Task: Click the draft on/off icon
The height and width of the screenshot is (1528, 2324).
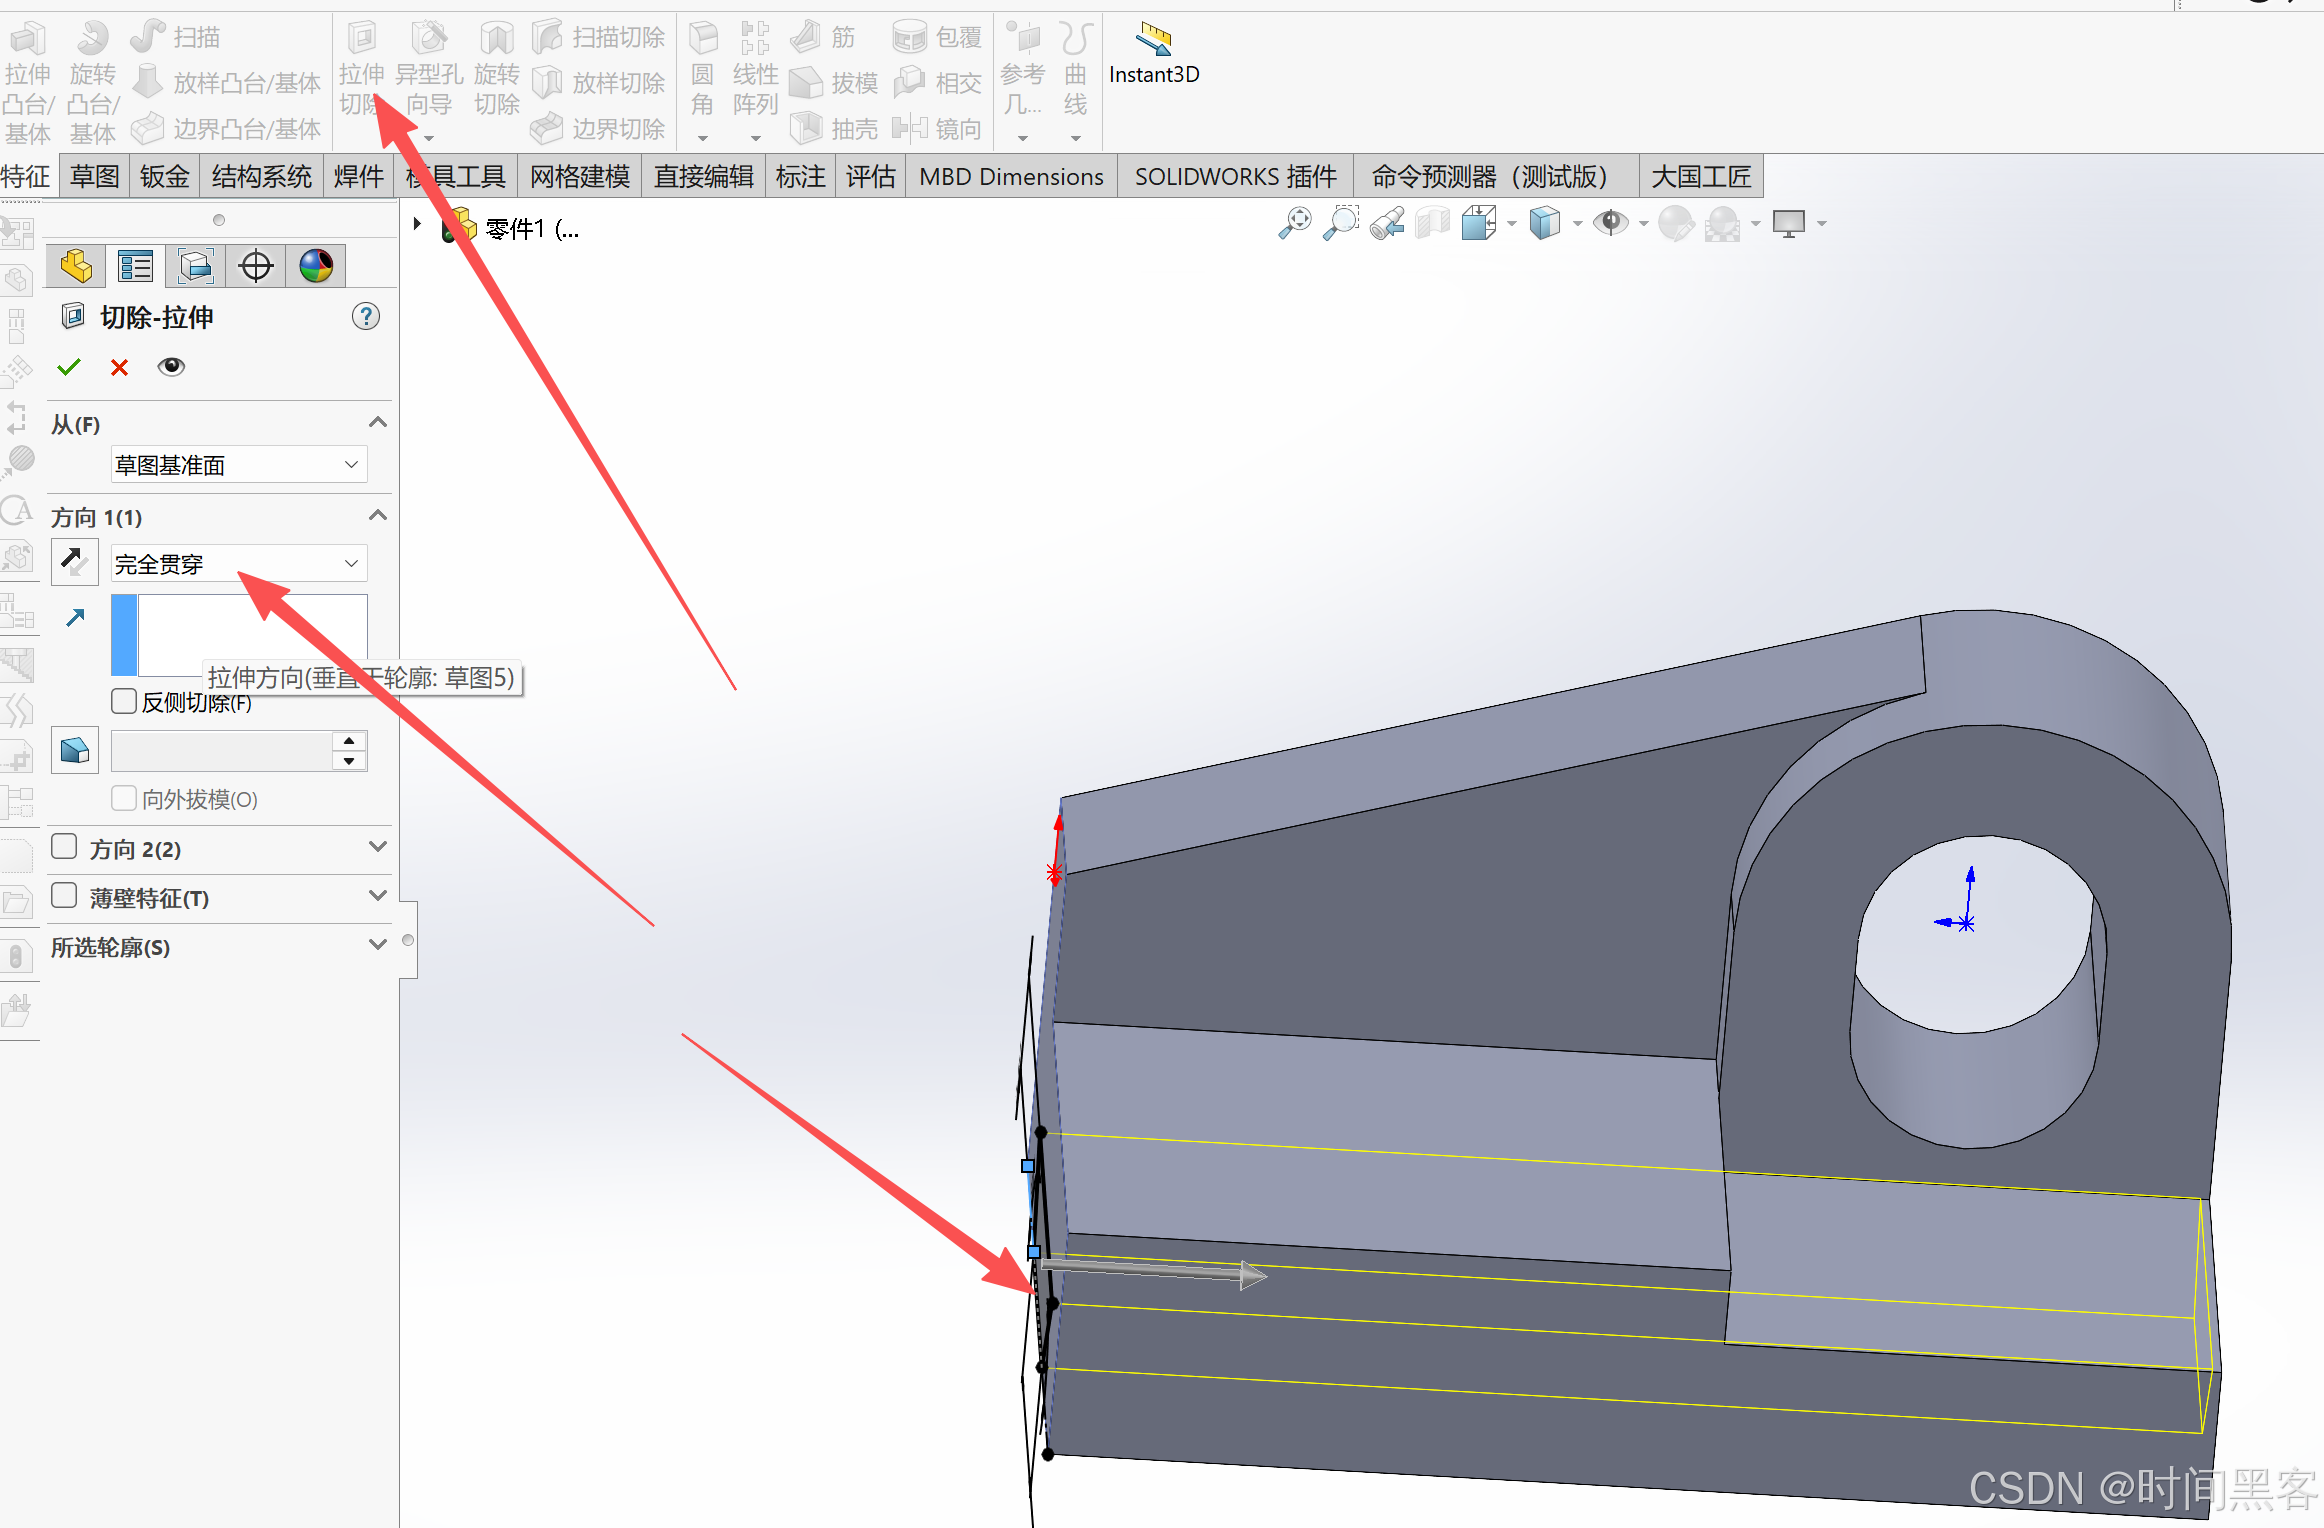Action: point(75,750)
